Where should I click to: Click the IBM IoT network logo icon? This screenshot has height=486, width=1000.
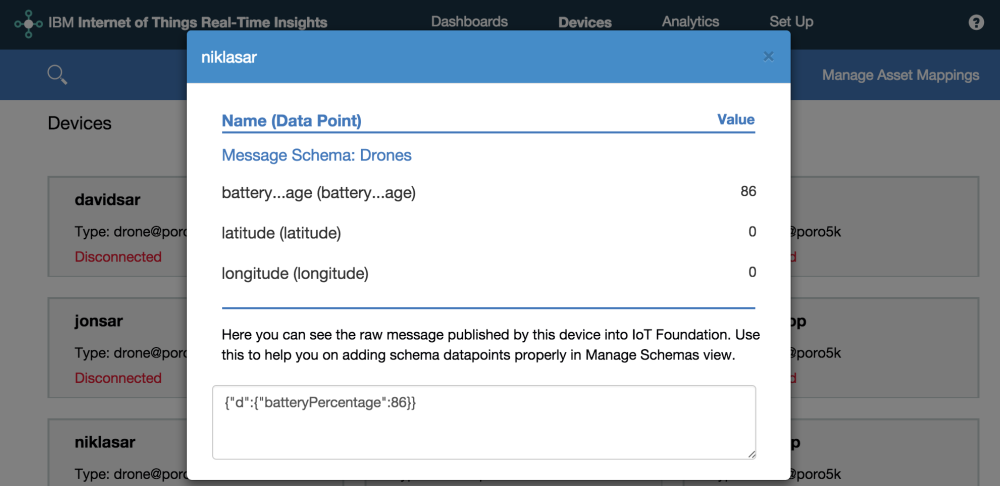[29, 22]
